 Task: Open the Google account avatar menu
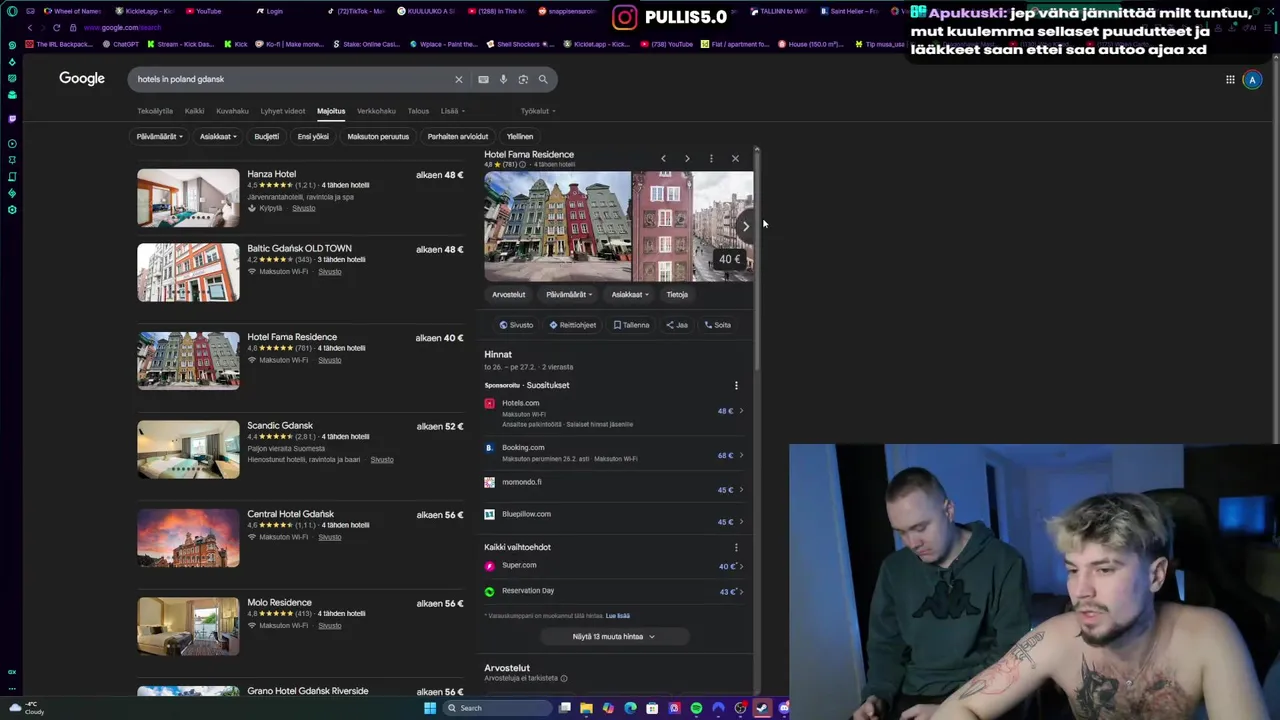pos(1252,80)
